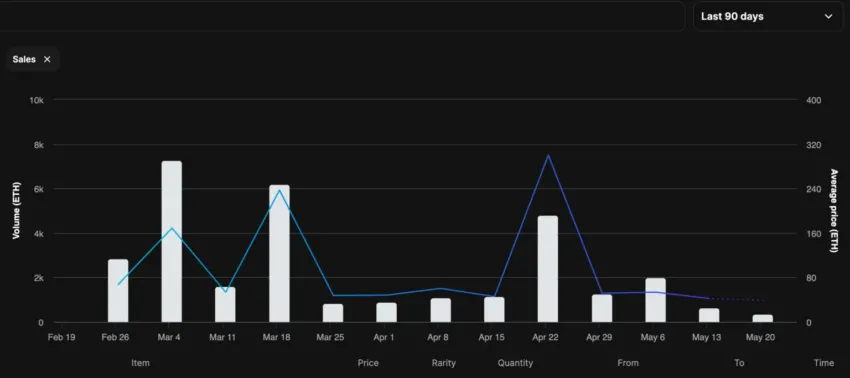Remove the Sales filter chip
This screenshot has height=378, width=850.
47,60
